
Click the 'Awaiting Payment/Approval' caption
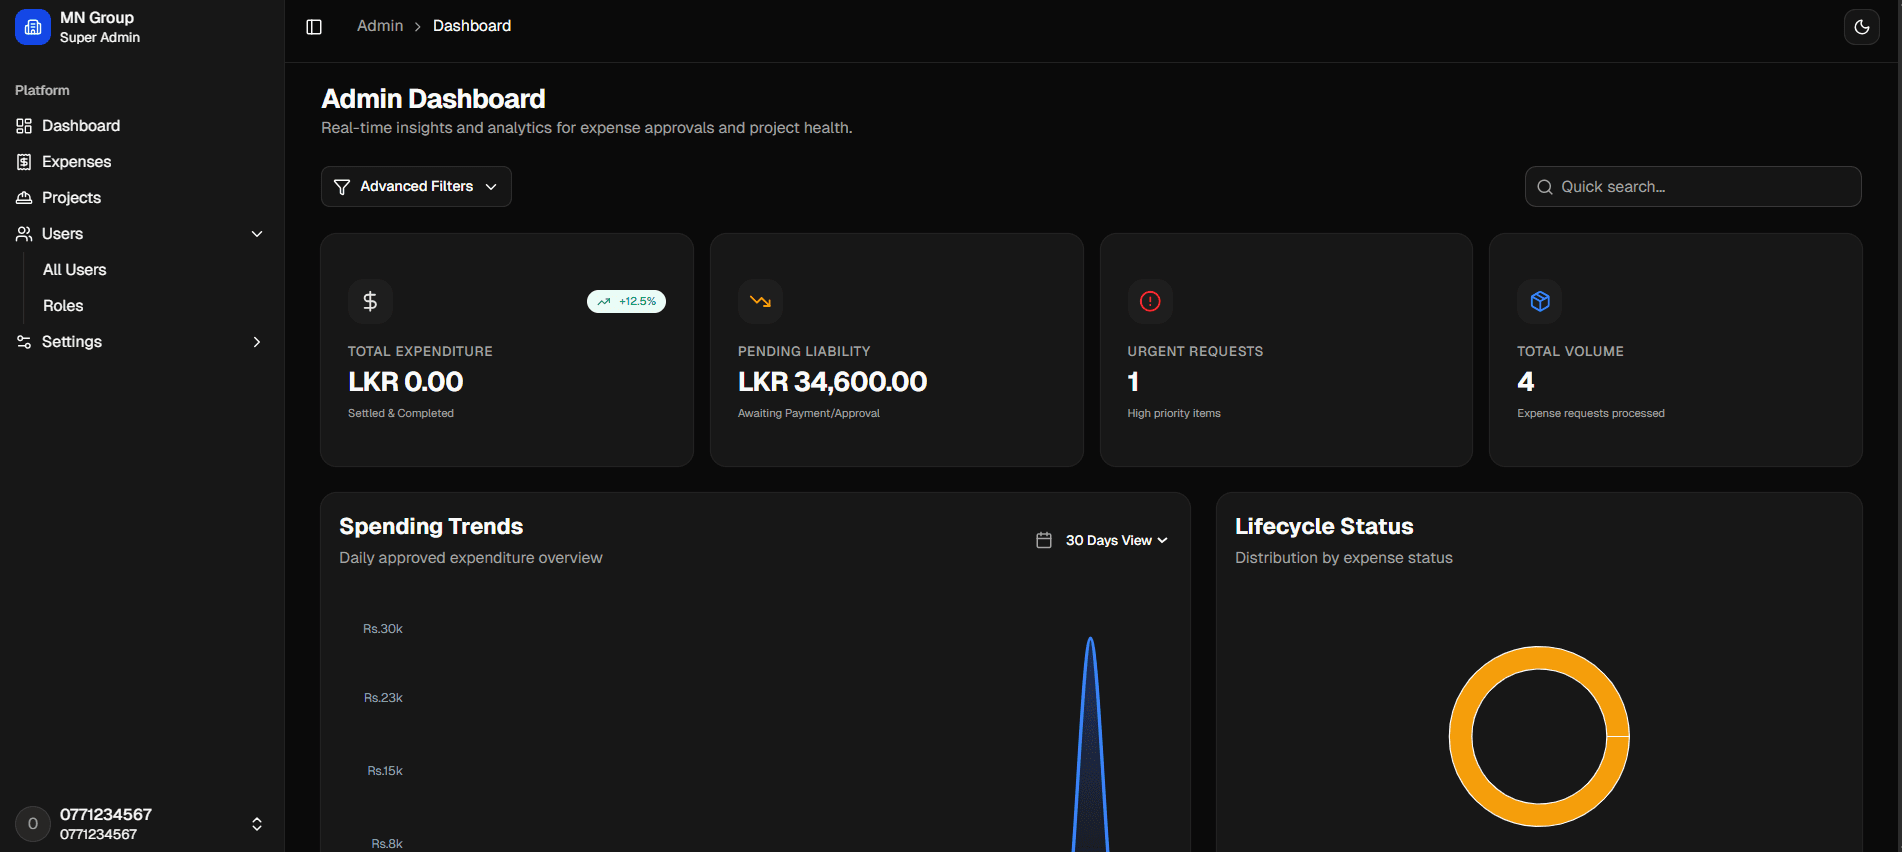(x=809, y=413)
